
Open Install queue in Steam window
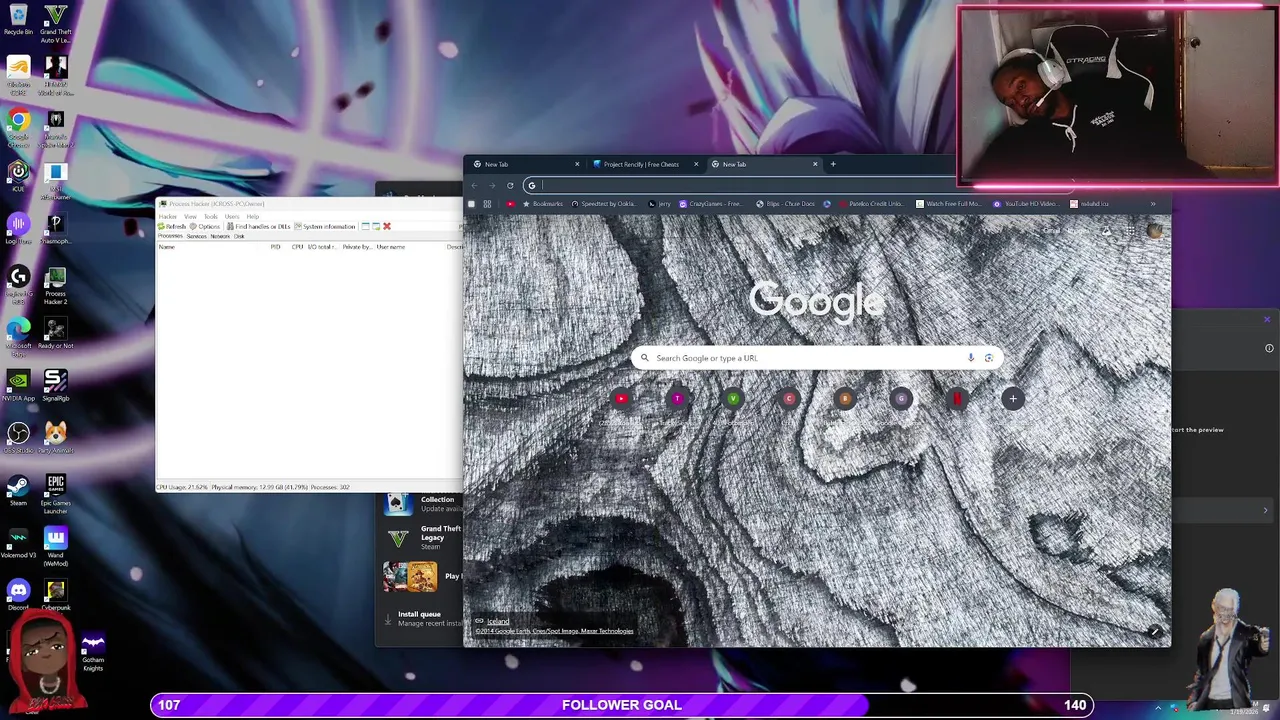coord(423,618)
